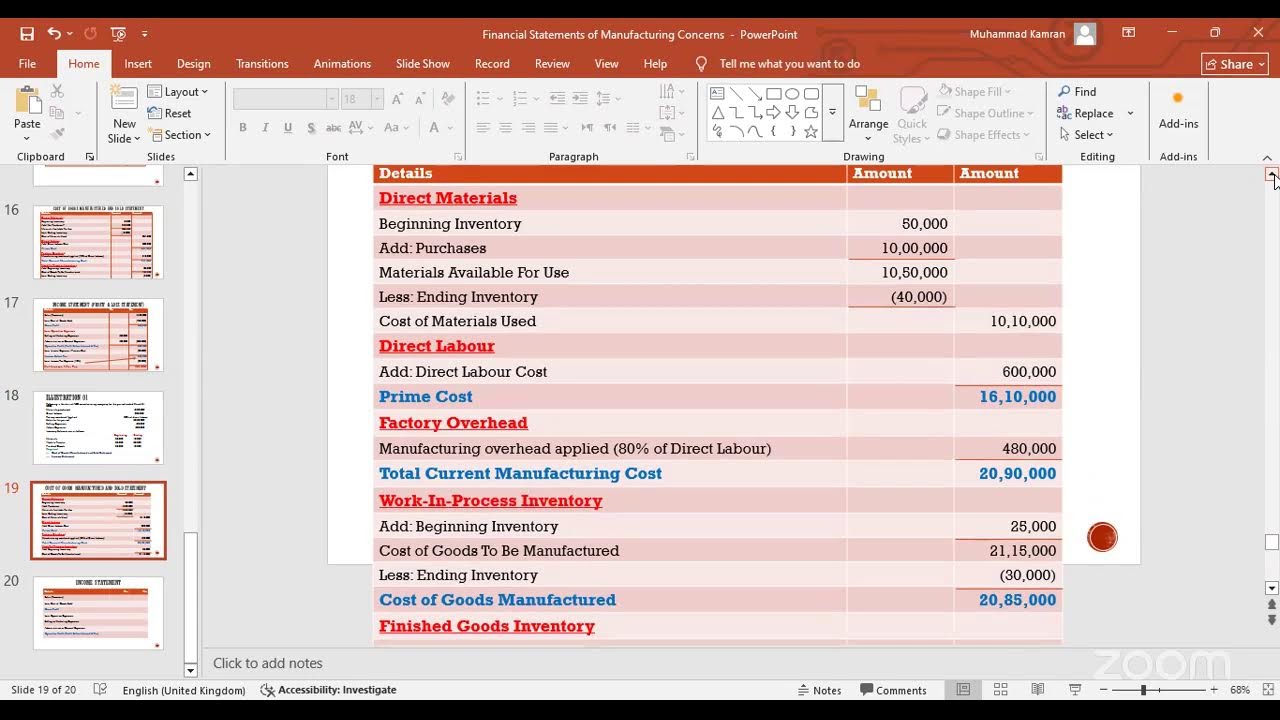Image resolution: width=1280 pixels, height=720 pixels.
Task: Collapse the ribbon with the chevron
Action: [x=1267, y=158]
